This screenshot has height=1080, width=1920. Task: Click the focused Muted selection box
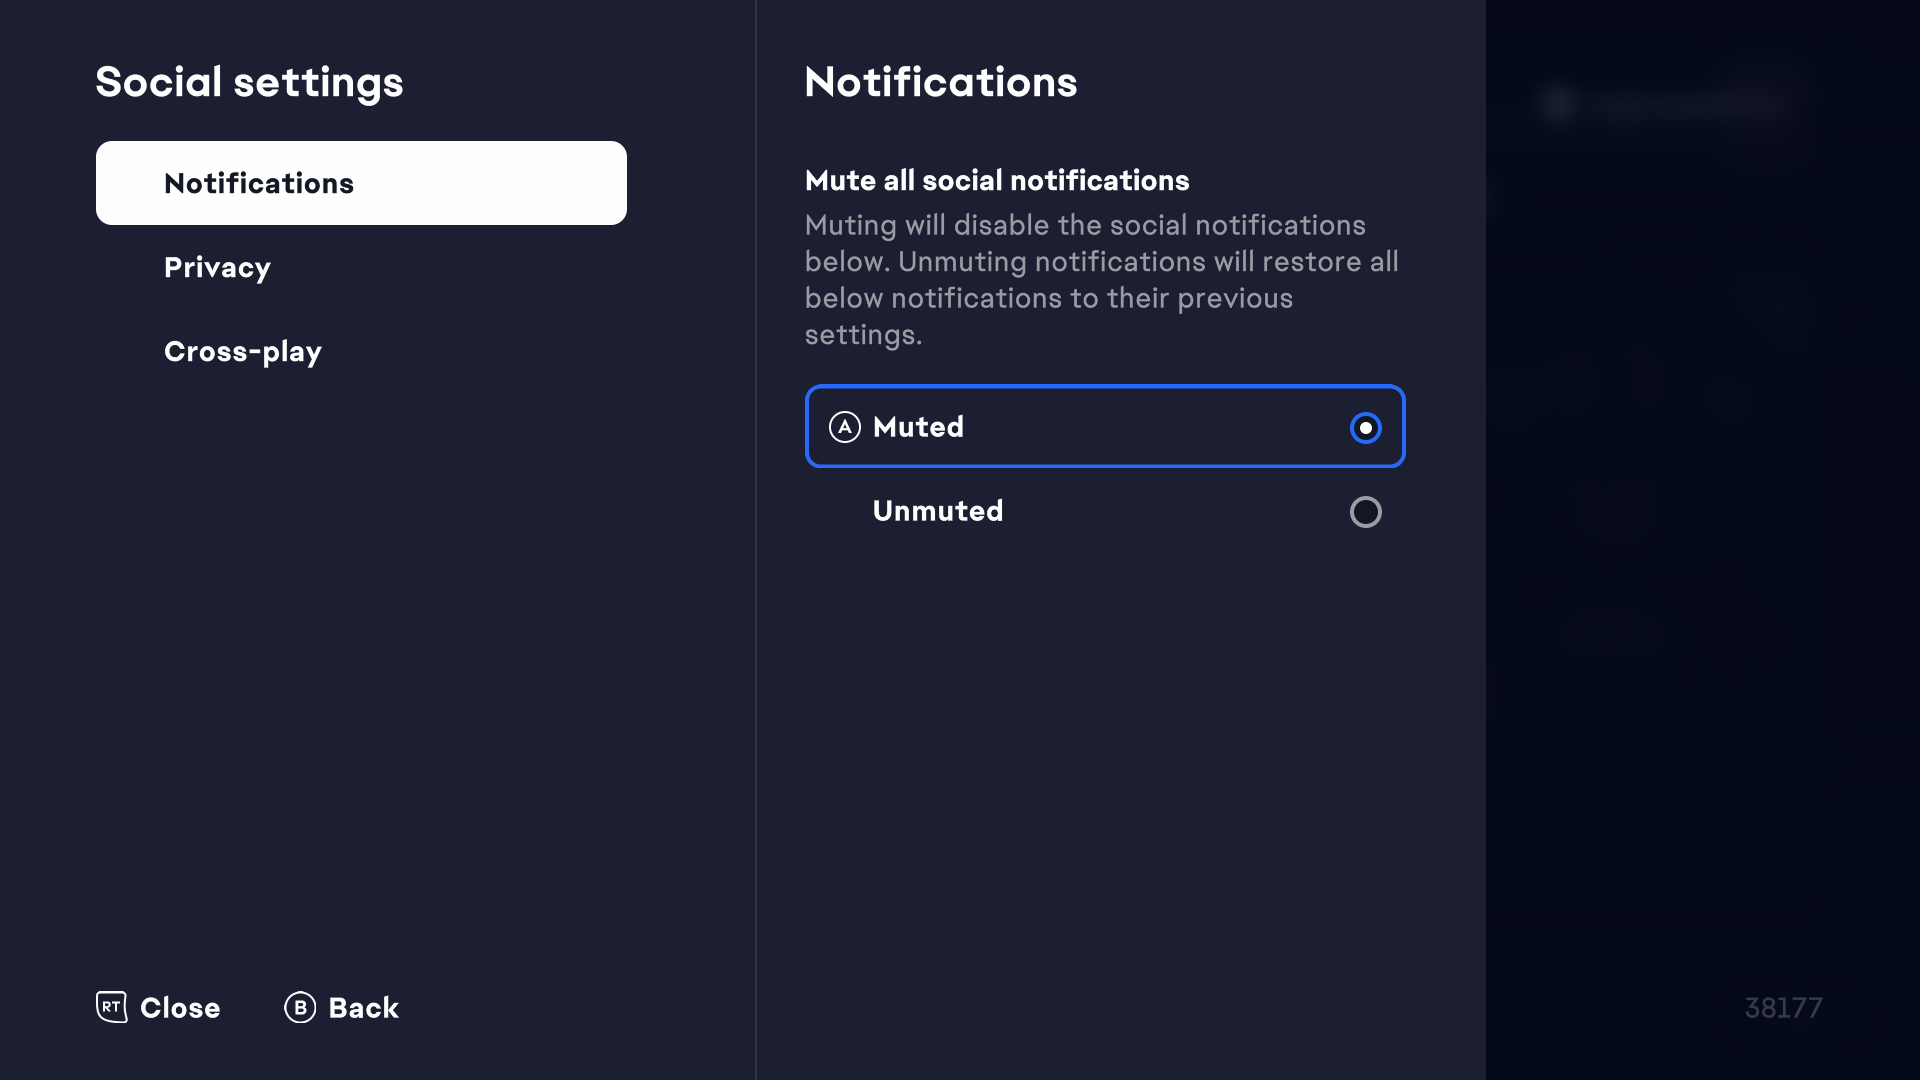[1104, 427]
